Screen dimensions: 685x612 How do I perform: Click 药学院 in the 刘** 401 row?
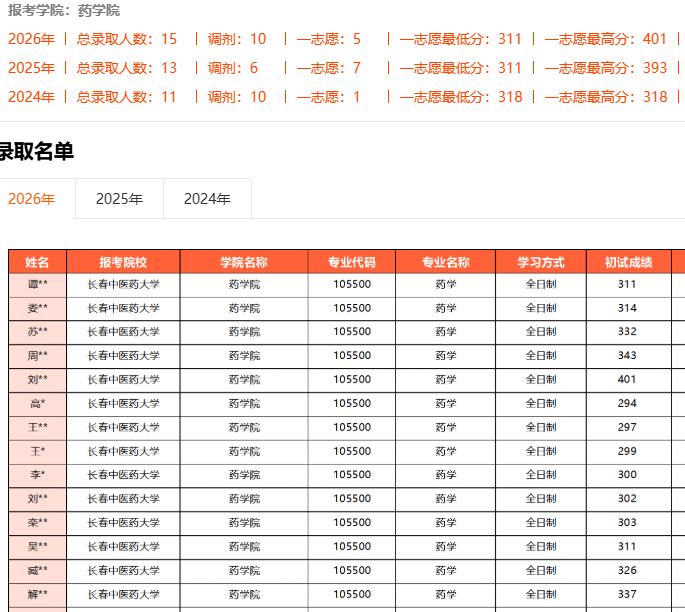(244, 379)
